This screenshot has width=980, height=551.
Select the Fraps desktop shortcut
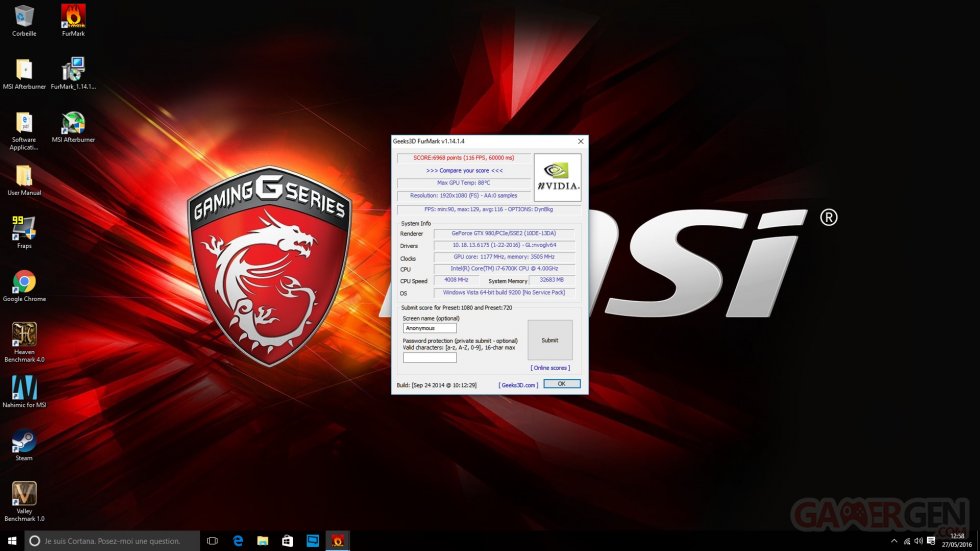coord(24,232)
